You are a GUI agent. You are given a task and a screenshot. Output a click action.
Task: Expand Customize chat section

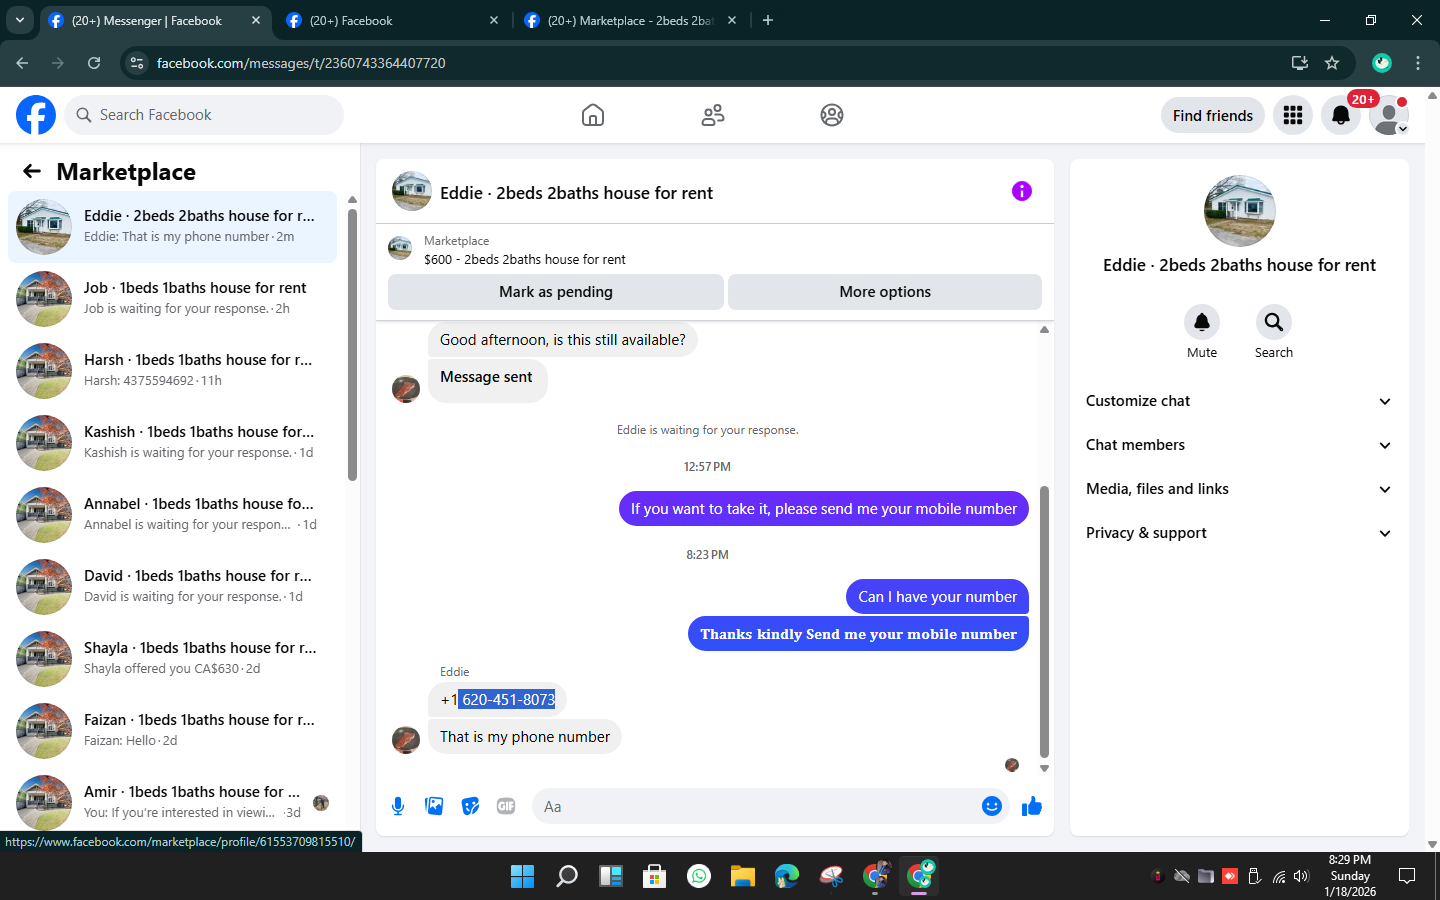pyautogui.click(x=1239, y=401)
